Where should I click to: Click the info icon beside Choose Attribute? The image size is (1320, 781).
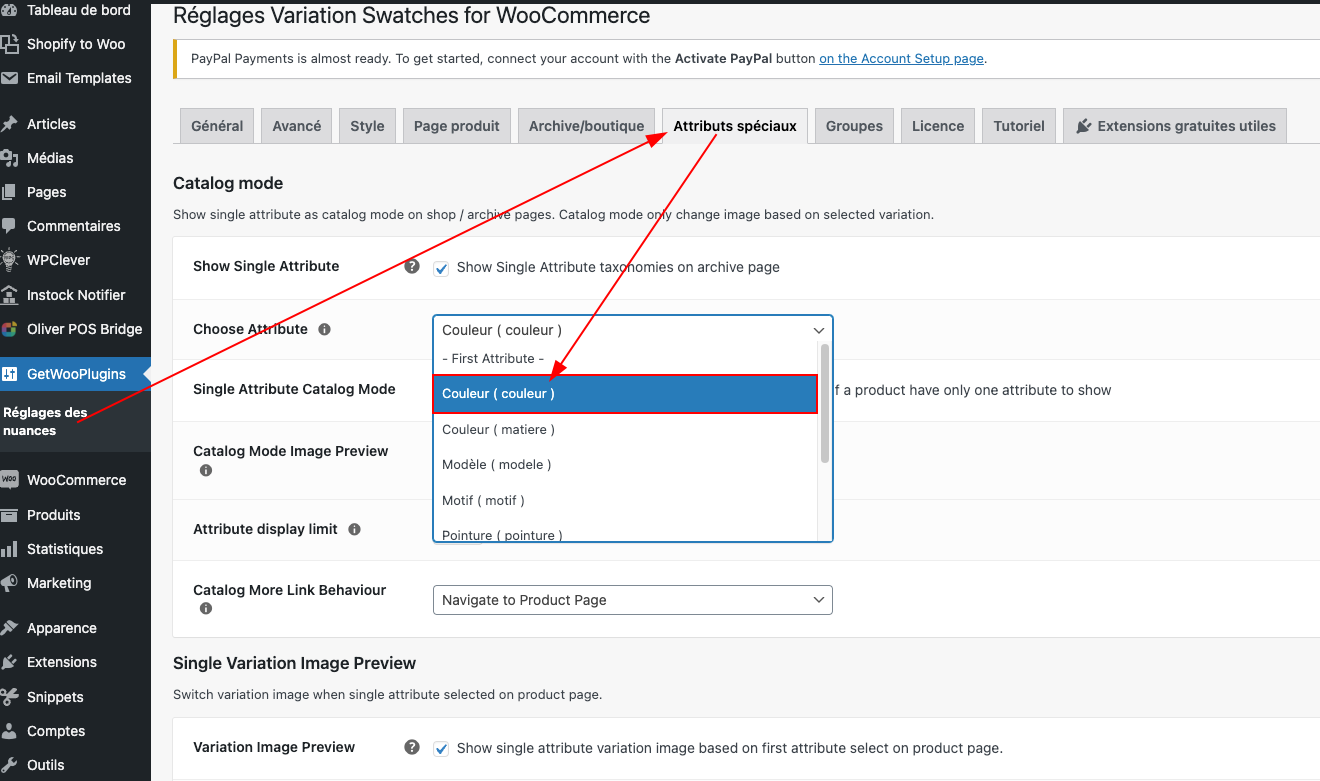[x=324, y=329]
